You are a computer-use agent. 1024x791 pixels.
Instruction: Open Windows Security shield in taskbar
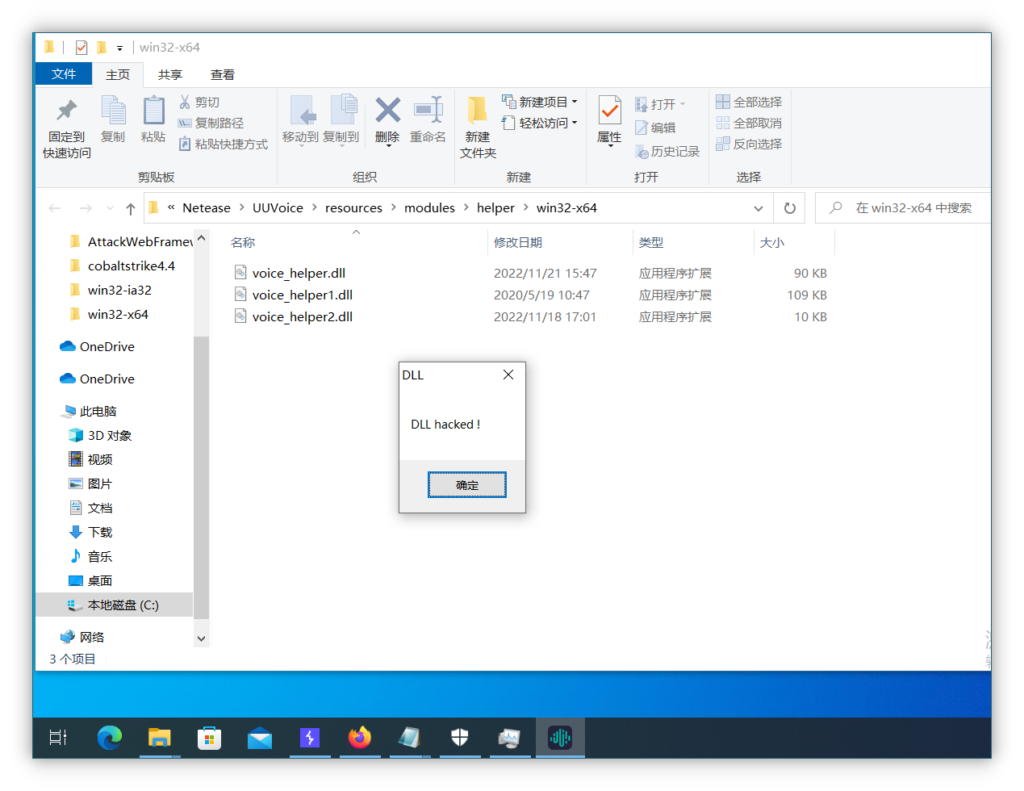460,737
